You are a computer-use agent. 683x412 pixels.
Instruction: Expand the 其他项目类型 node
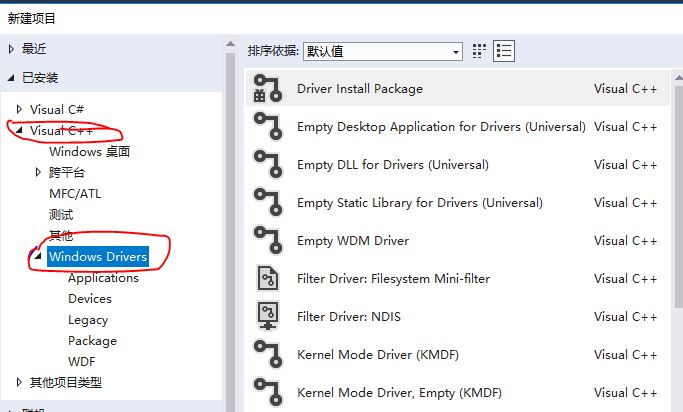pos(19,382)
